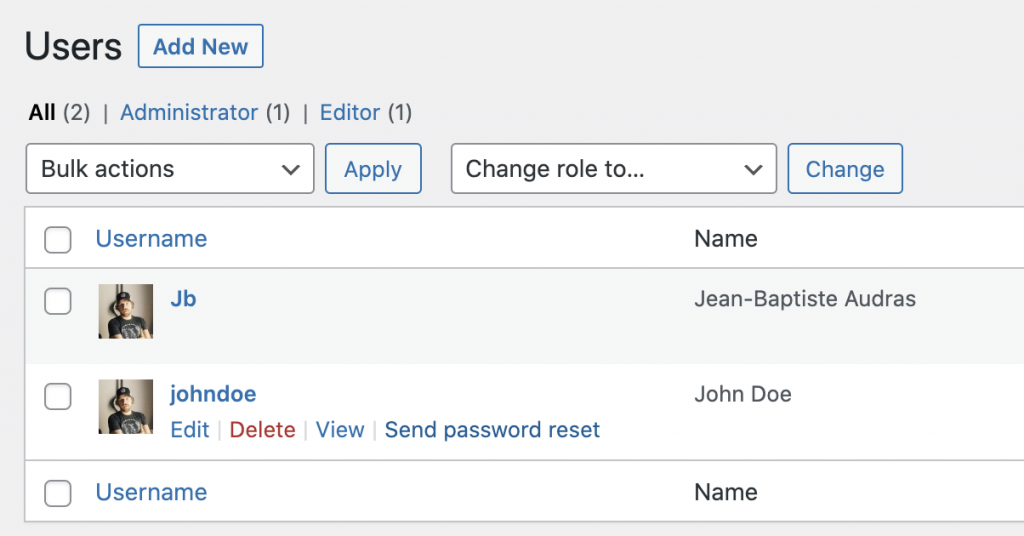
Task: Delete the johndoe user
Action: [x=262, y=430]
